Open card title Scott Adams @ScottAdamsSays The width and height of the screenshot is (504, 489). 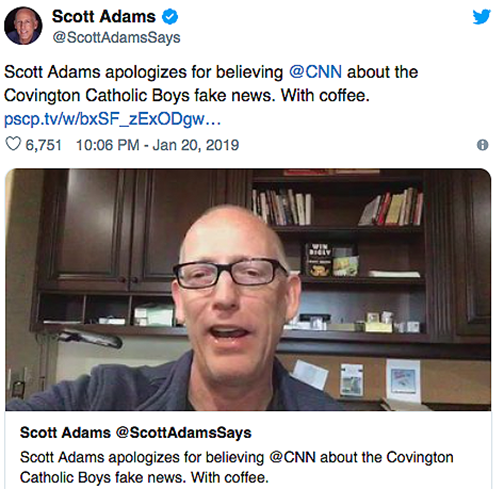(x=135, y=433)
